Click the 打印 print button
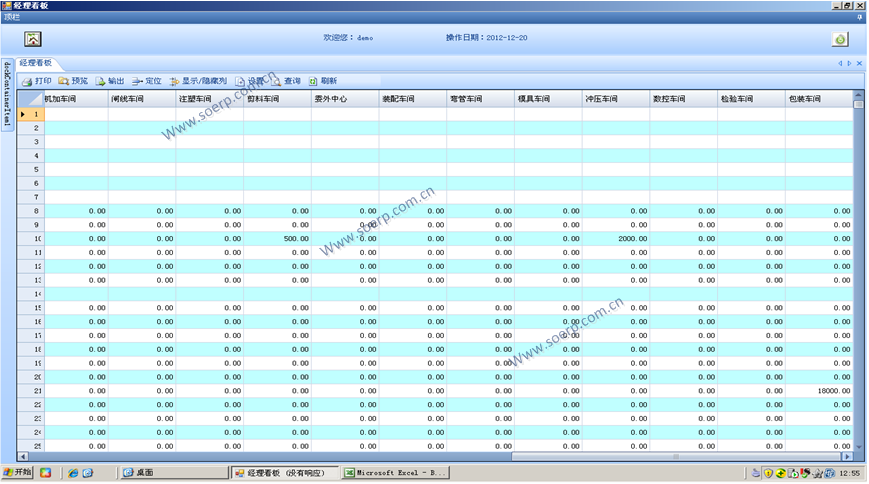 click(x=37, y=81)
